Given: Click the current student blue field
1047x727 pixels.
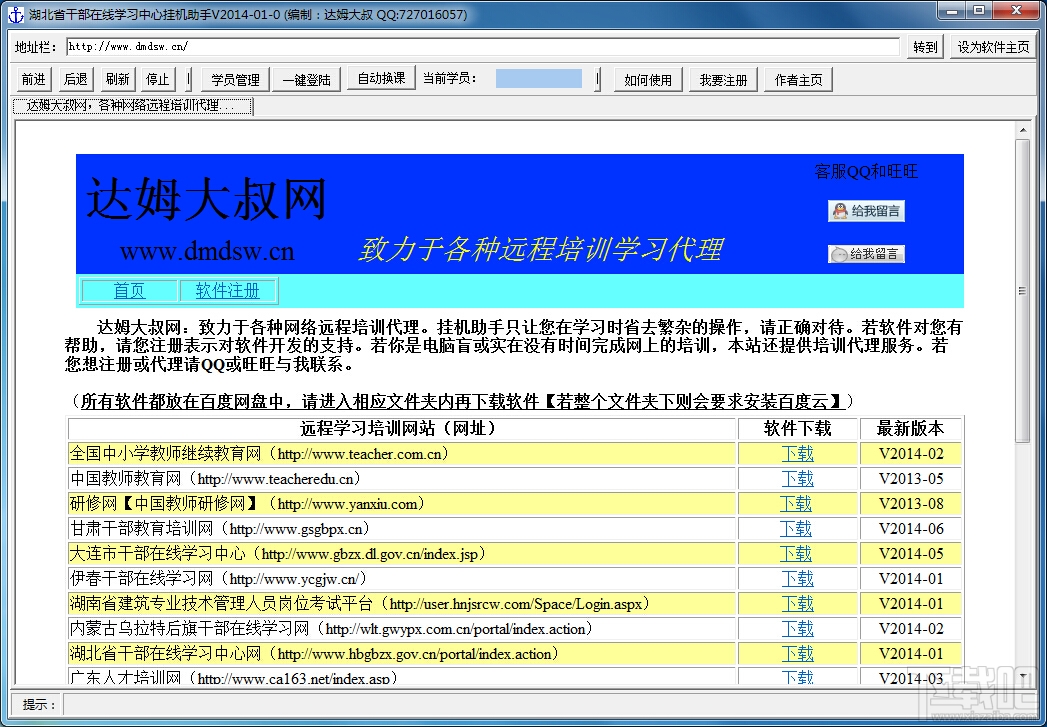Looking at the screenshot, I should coord(539,78).
